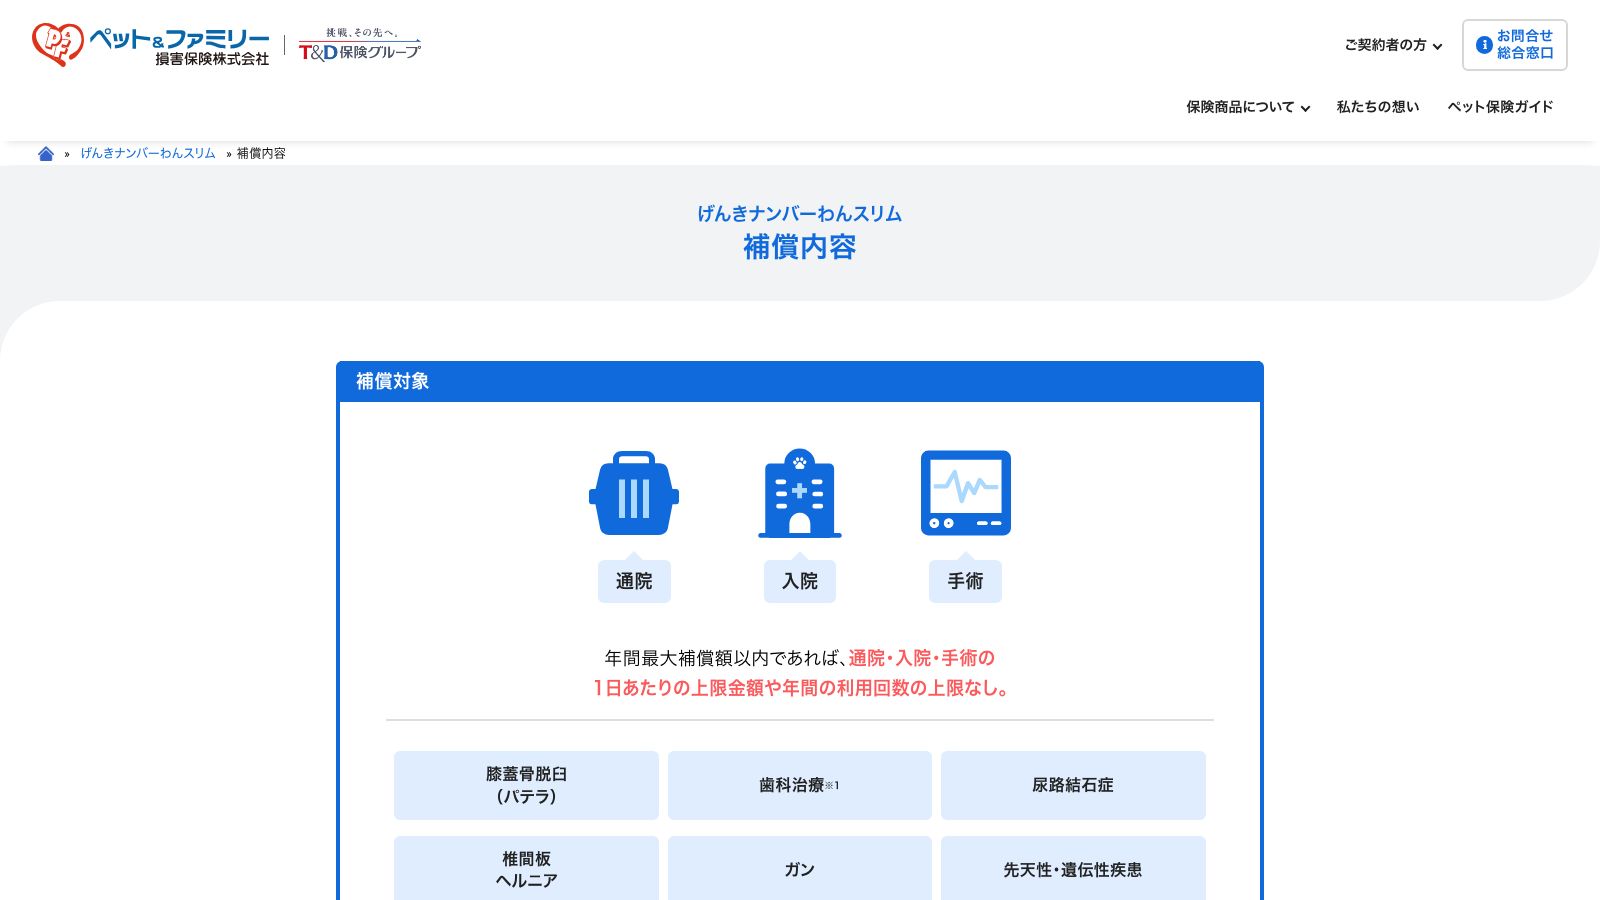Click the animal hospital 入院 icon
1600x900 pixels.
tap(800, 493)
